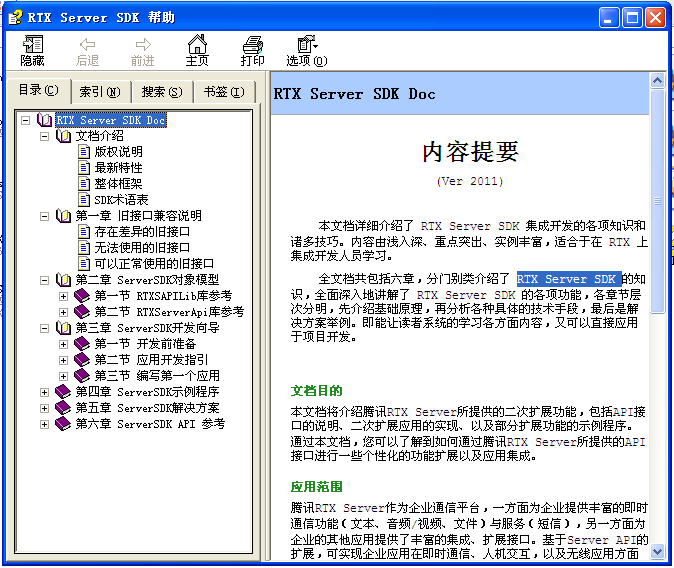Open the 无法使用的旧接口 topic

(x=142, y=248)
